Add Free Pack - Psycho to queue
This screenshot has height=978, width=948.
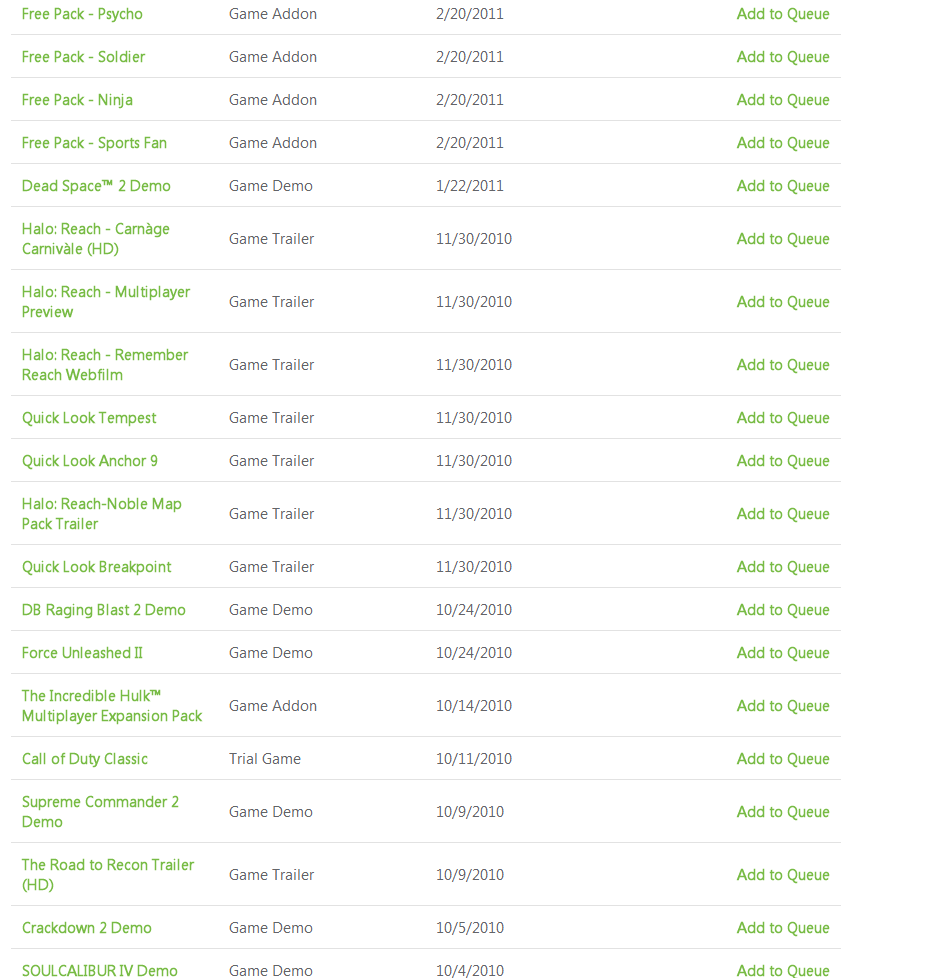(783, 14)
